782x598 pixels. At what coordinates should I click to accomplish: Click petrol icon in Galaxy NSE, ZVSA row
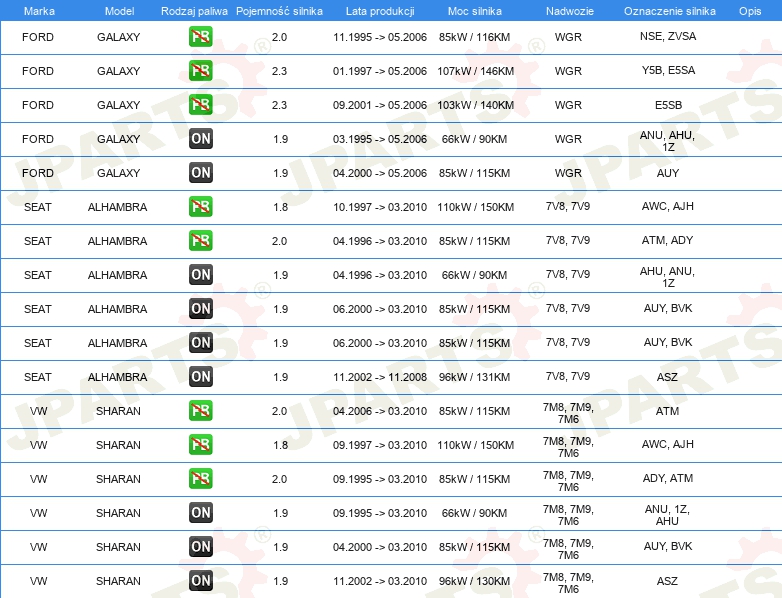(x=200, y=37)
